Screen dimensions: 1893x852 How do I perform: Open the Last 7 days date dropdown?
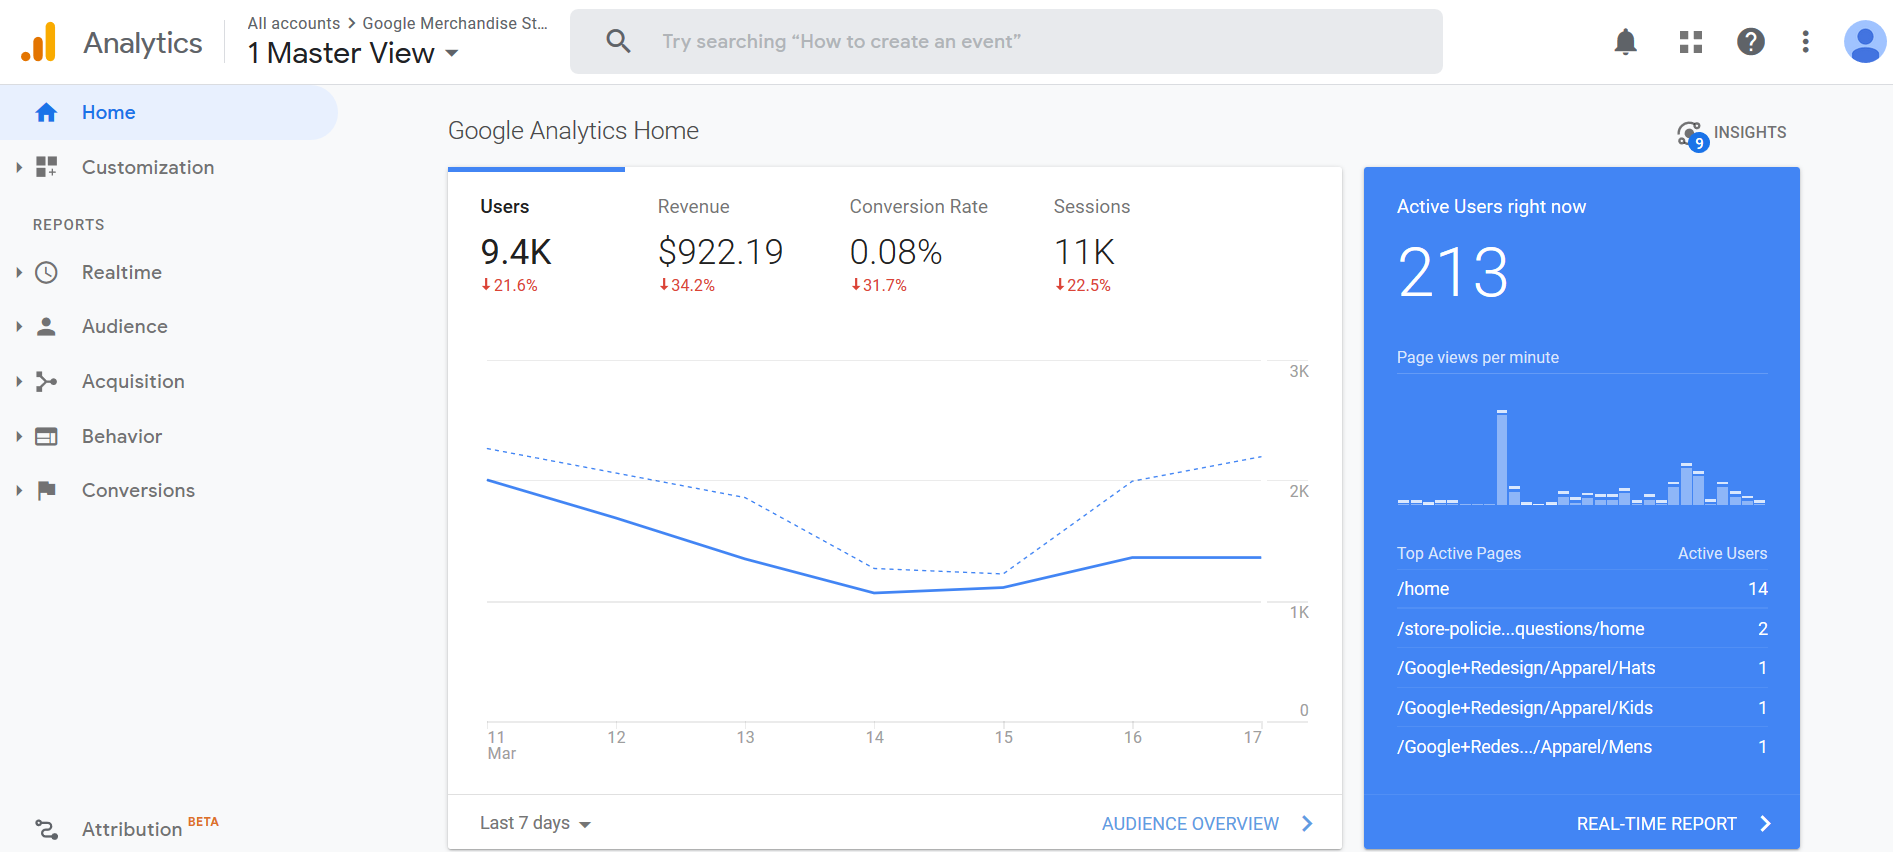535,823
